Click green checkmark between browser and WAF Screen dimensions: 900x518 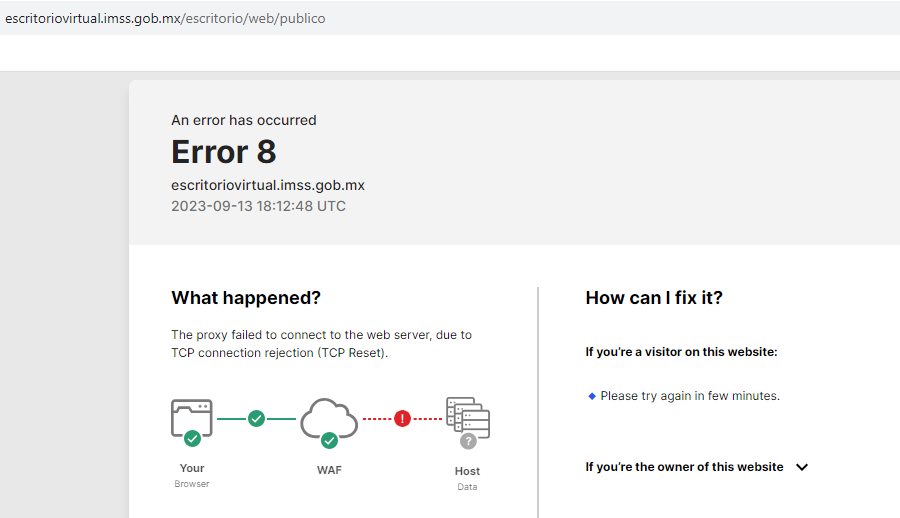point(257,419)
